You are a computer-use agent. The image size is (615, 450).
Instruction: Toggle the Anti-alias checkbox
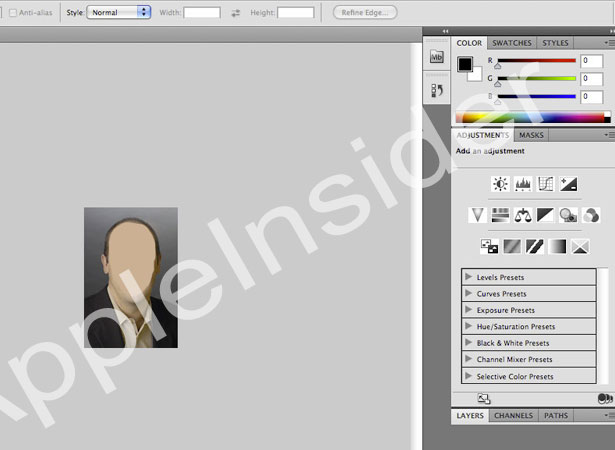(x=13, y=13)
